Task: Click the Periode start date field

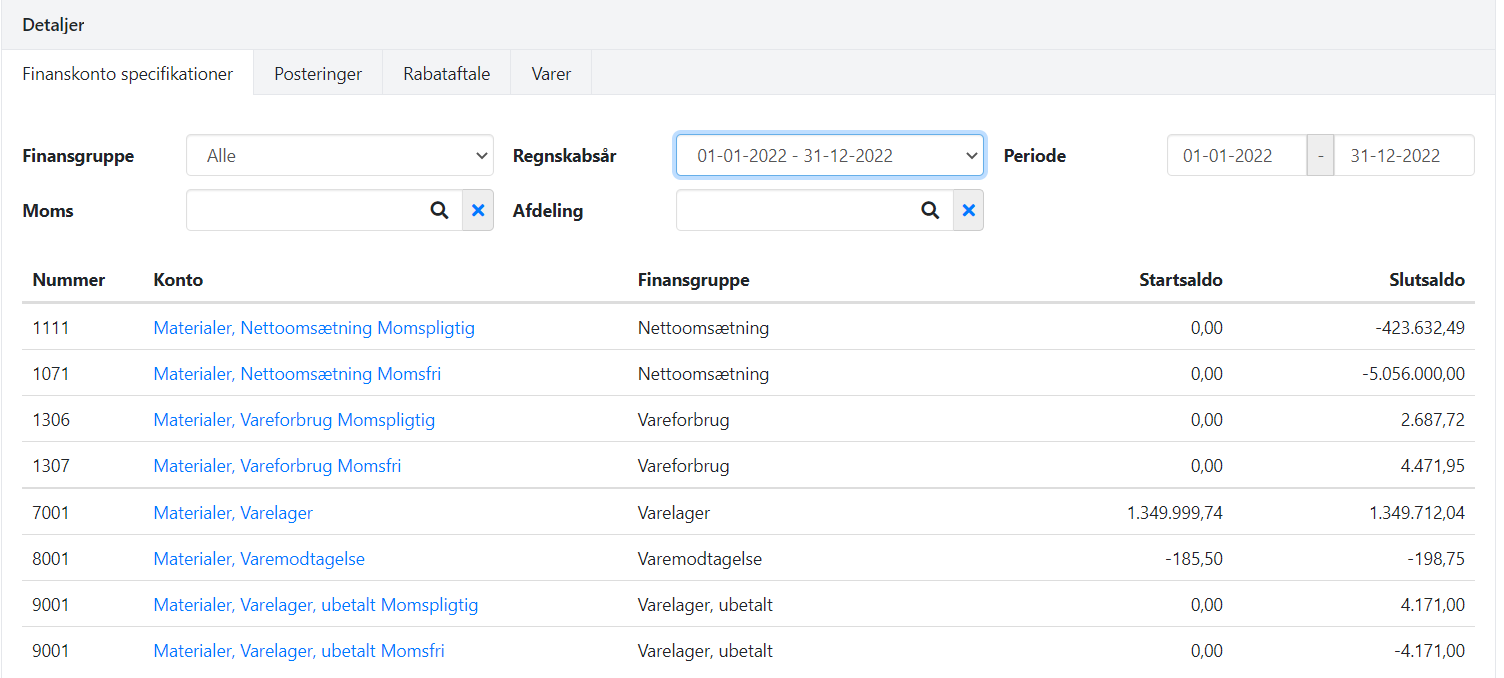Action: pos(1237,155)
